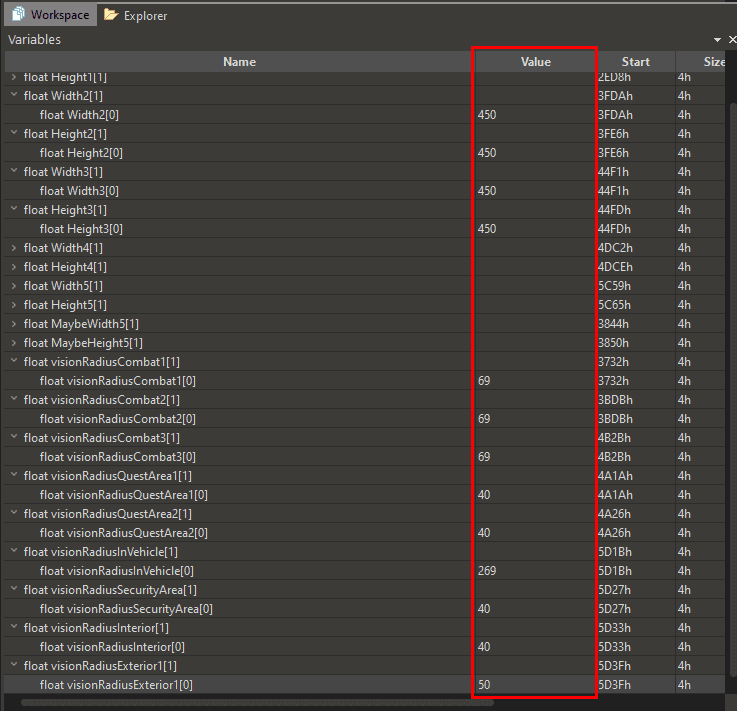Click the horizontal scrollbar thumb

click(257, 703)
